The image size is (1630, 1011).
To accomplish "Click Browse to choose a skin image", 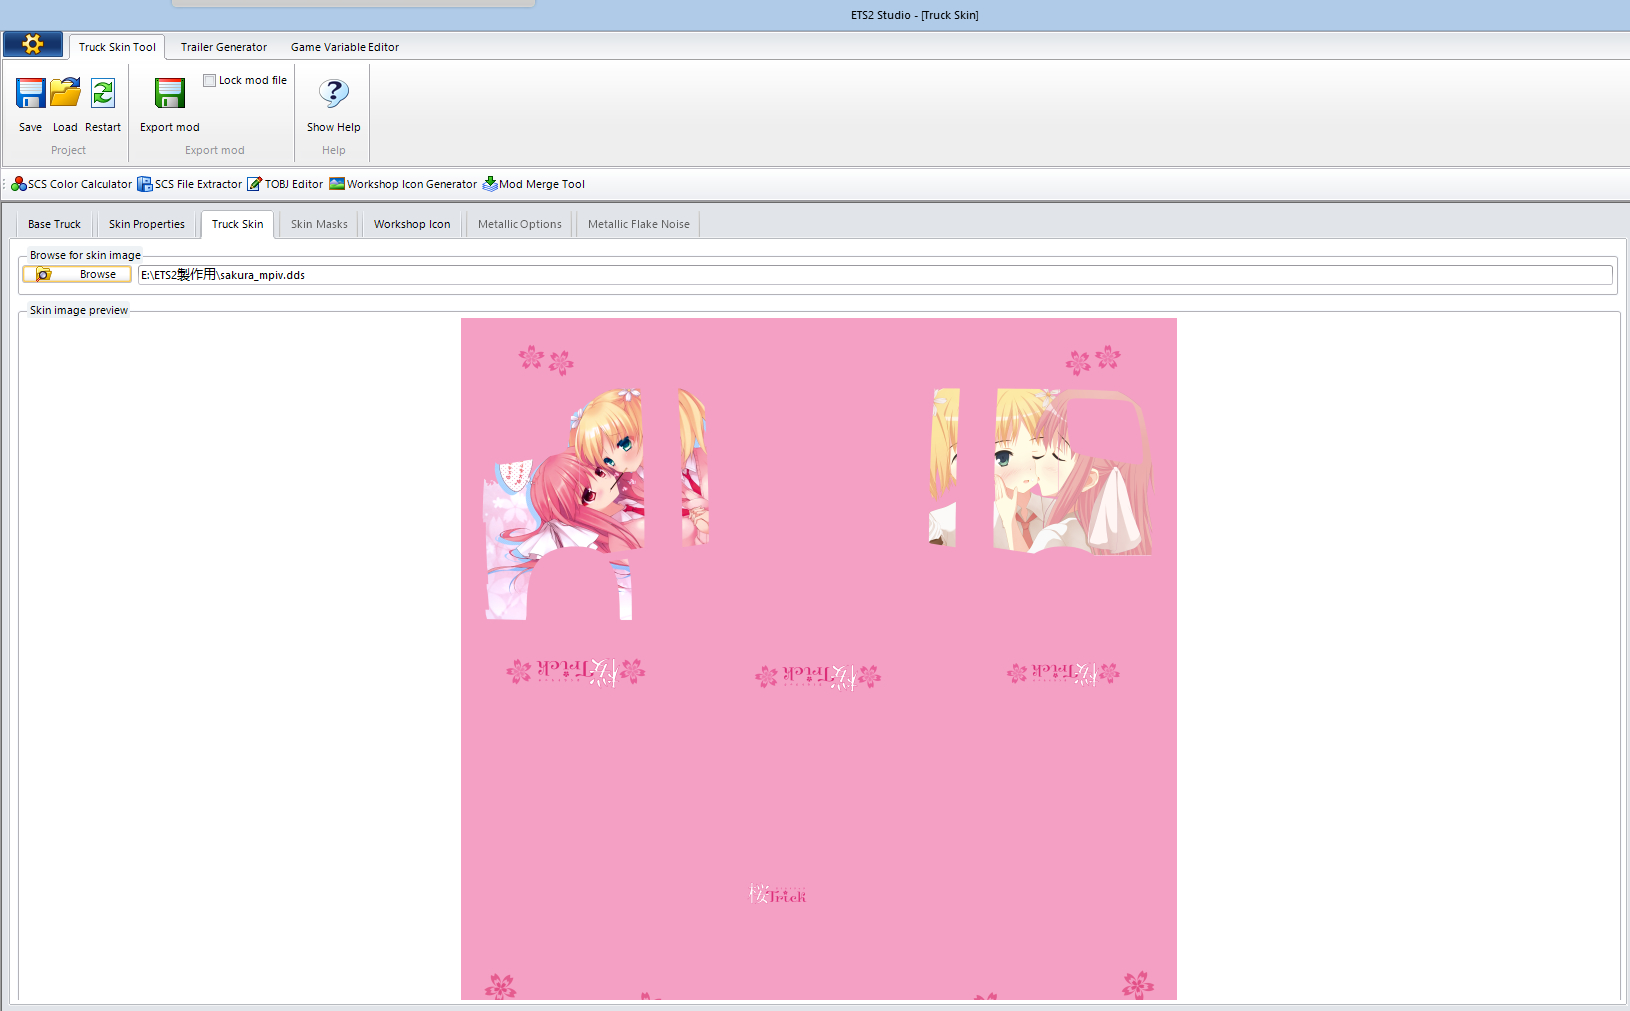I will pyautogui.click(x=77, y=274).
